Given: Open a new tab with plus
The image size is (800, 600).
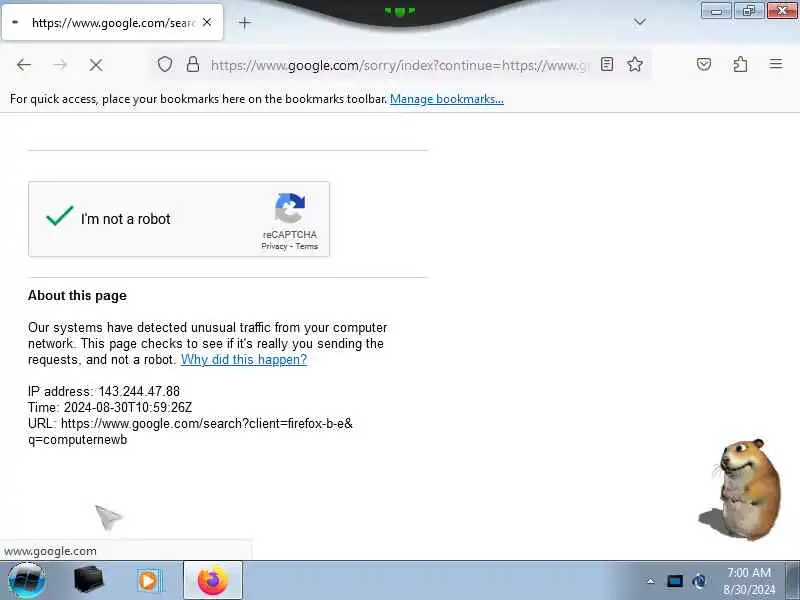Looking at the screenshot, I should (x=245, y=22).
